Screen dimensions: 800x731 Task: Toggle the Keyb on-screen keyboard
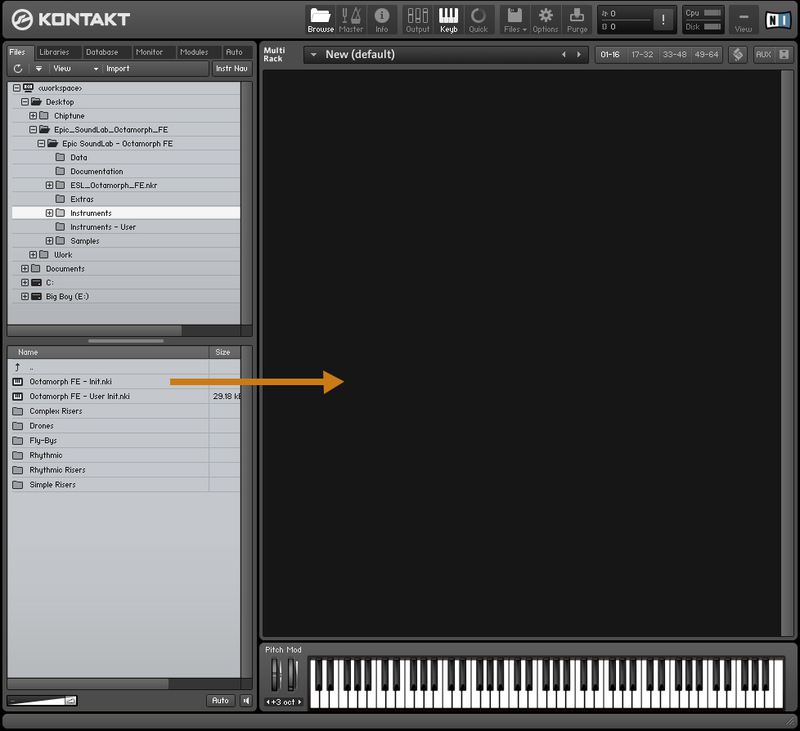[448, 19]
